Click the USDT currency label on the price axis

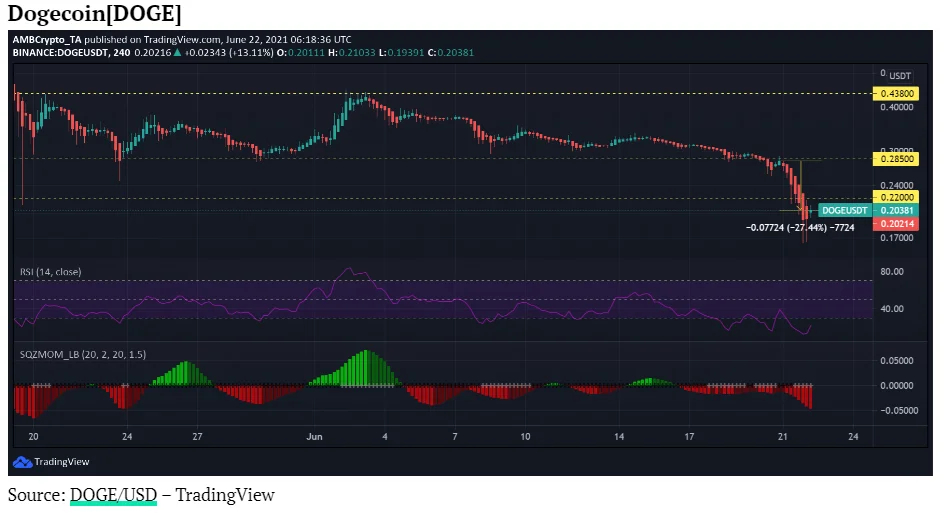900,76
